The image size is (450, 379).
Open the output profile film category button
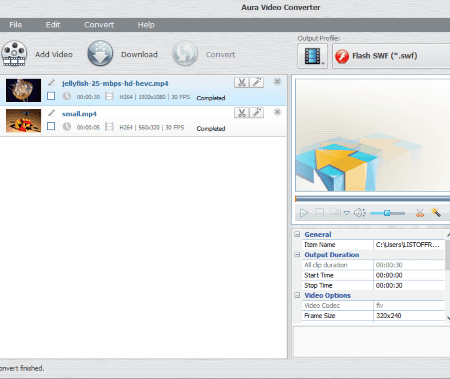(x=312, y=56)
